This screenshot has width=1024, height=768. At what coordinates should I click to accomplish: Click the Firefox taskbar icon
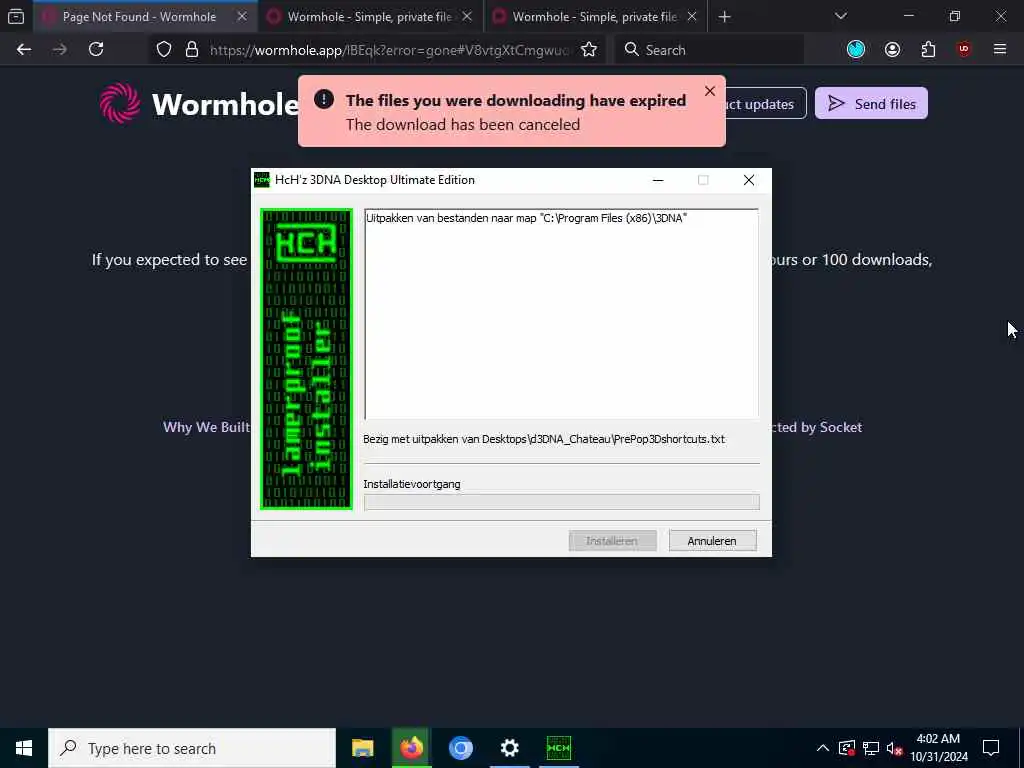point(411,748)
